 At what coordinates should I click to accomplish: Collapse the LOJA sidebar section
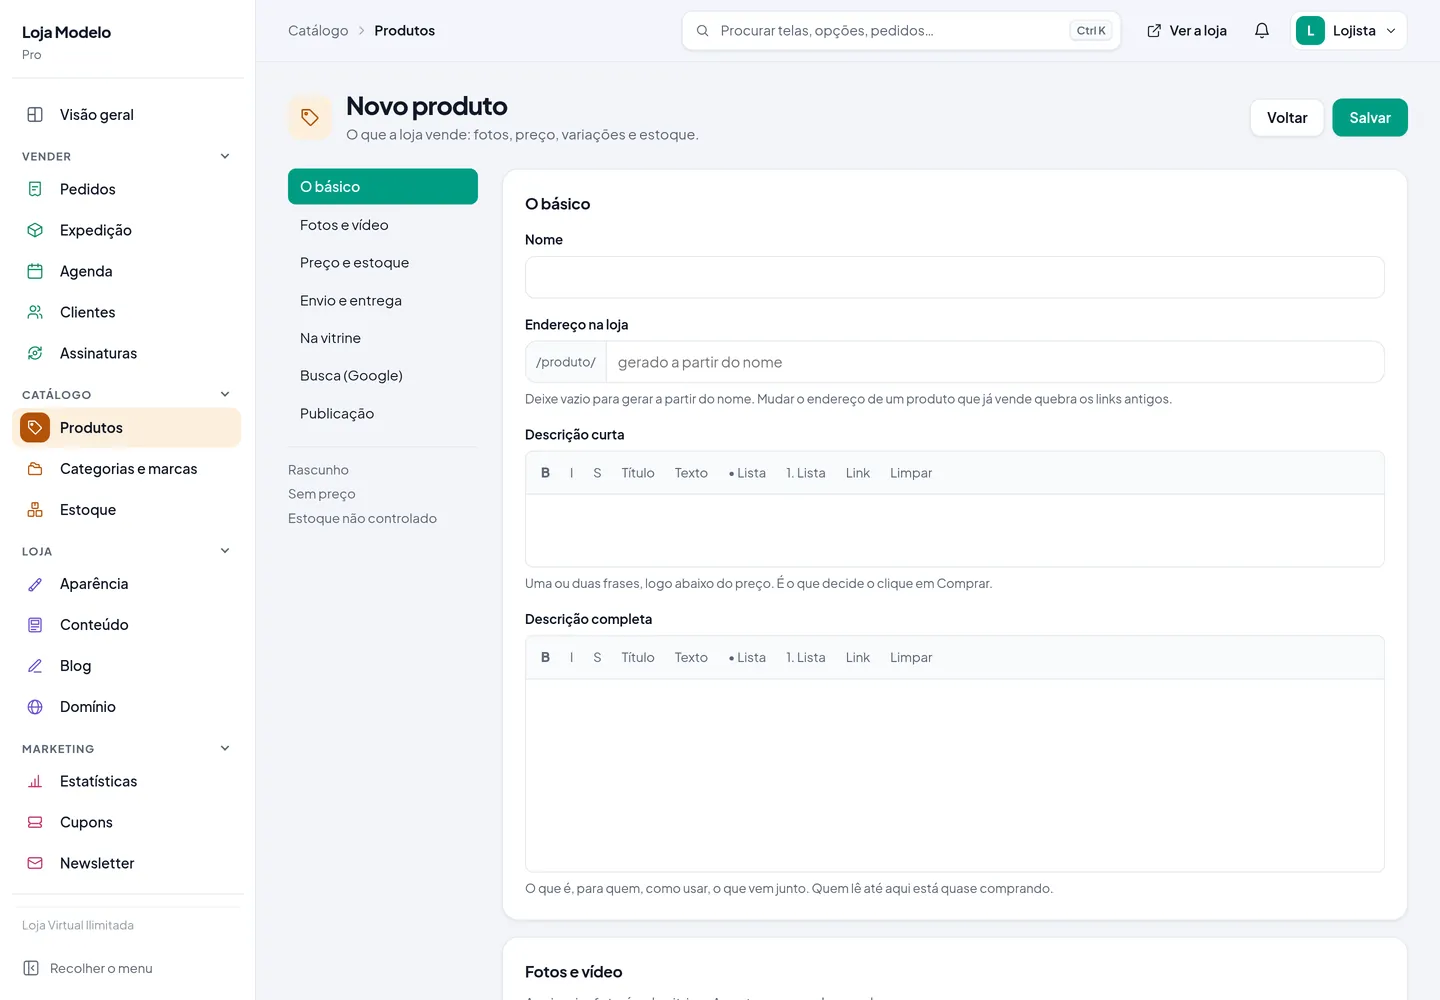pyautogui.click(x=225, y=551)
